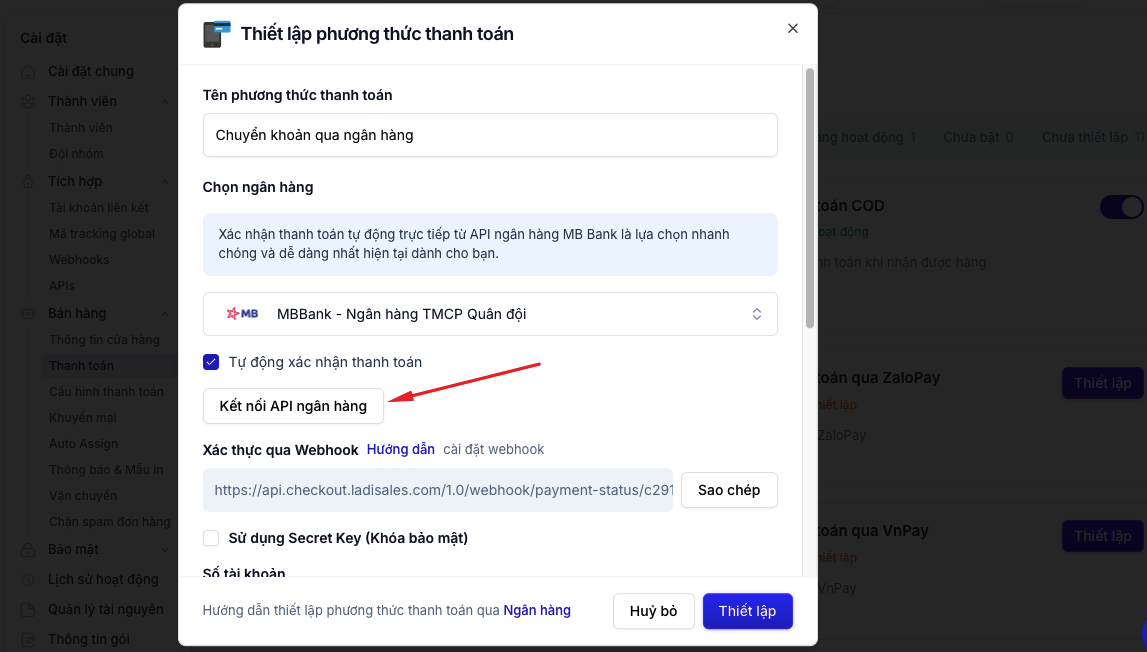Screen dimensions: 1147x652
Task: Click the Kết nối API ngân hàng button
Action: 293,406
